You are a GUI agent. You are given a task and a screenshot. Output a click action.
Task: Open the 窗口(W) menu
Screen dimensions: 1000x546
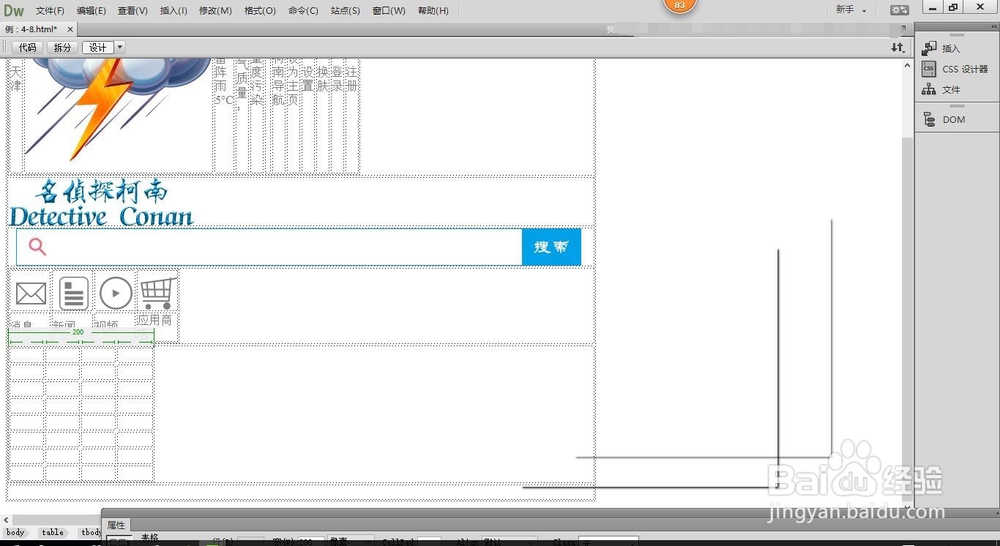click(x=389, y=10)
